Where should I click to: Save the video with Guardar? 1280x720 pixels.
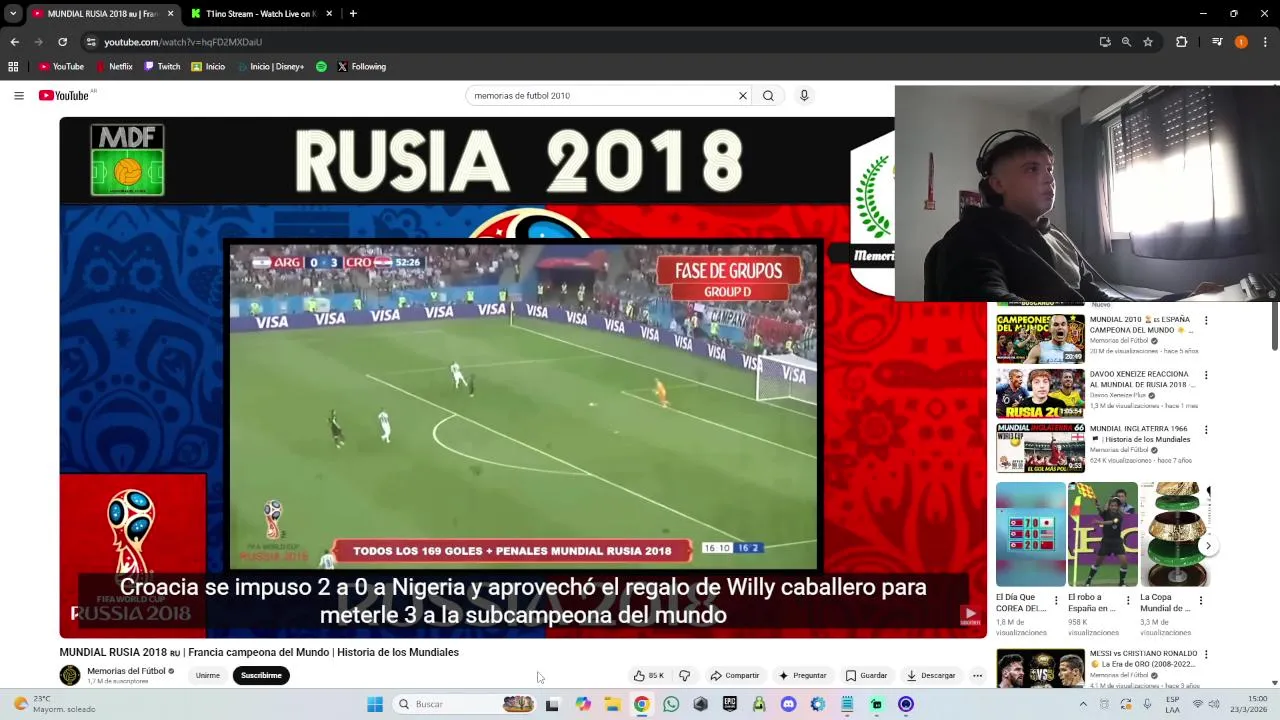(x=866, y=676)
